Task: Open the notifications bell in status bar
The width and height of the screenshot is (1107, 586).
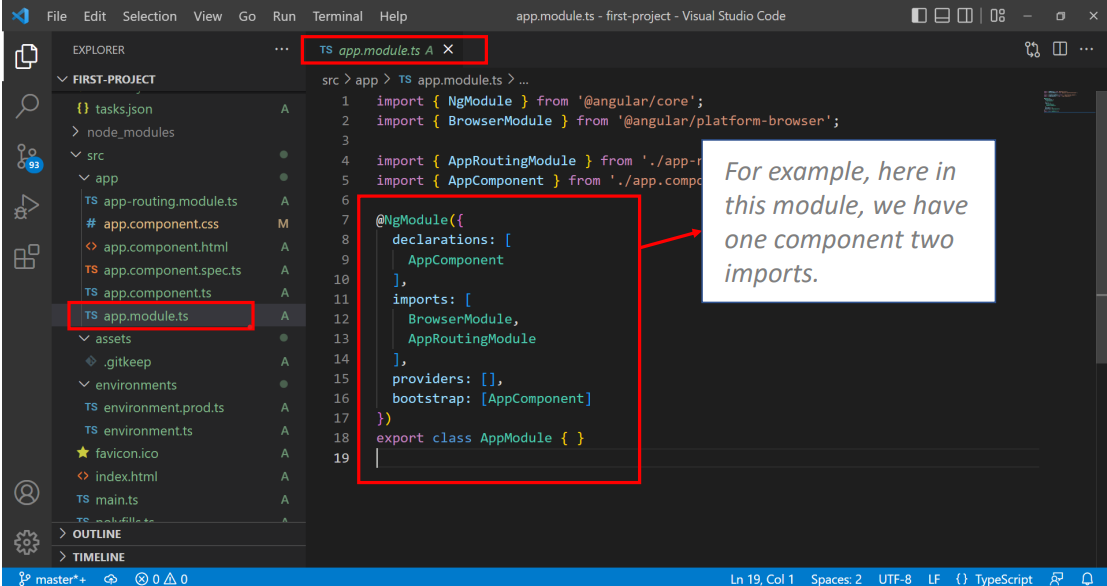Action: tap(1087, 578)
